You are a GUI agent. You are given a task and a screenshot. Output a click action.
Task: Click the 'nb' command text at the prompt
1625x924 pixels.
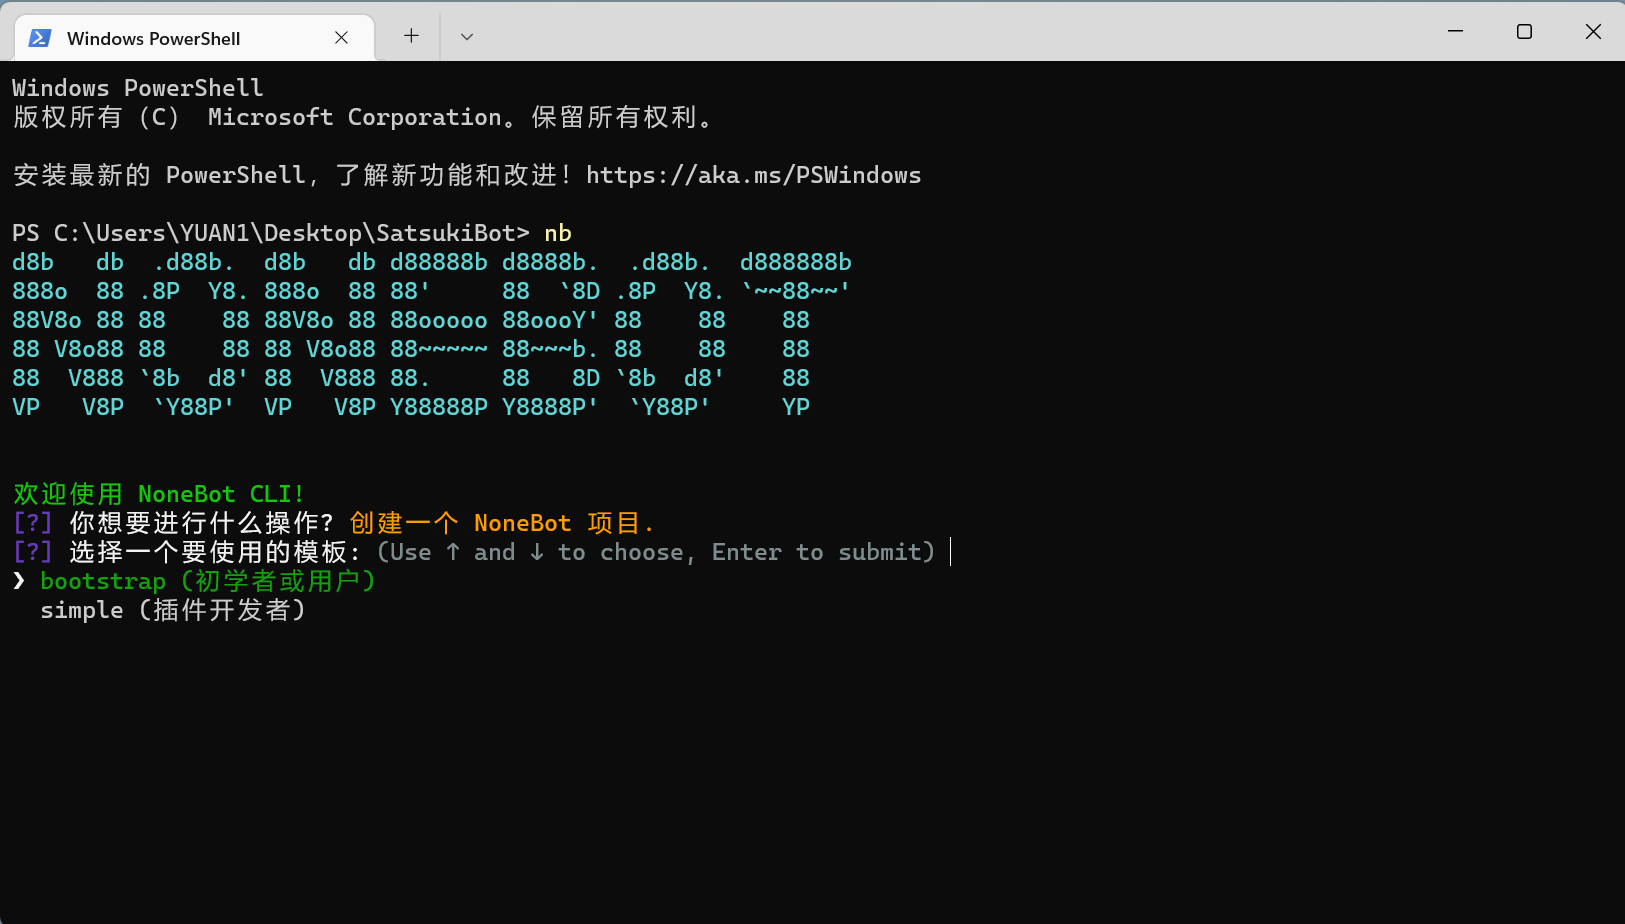pyautogui.click(x=558, y=233)
